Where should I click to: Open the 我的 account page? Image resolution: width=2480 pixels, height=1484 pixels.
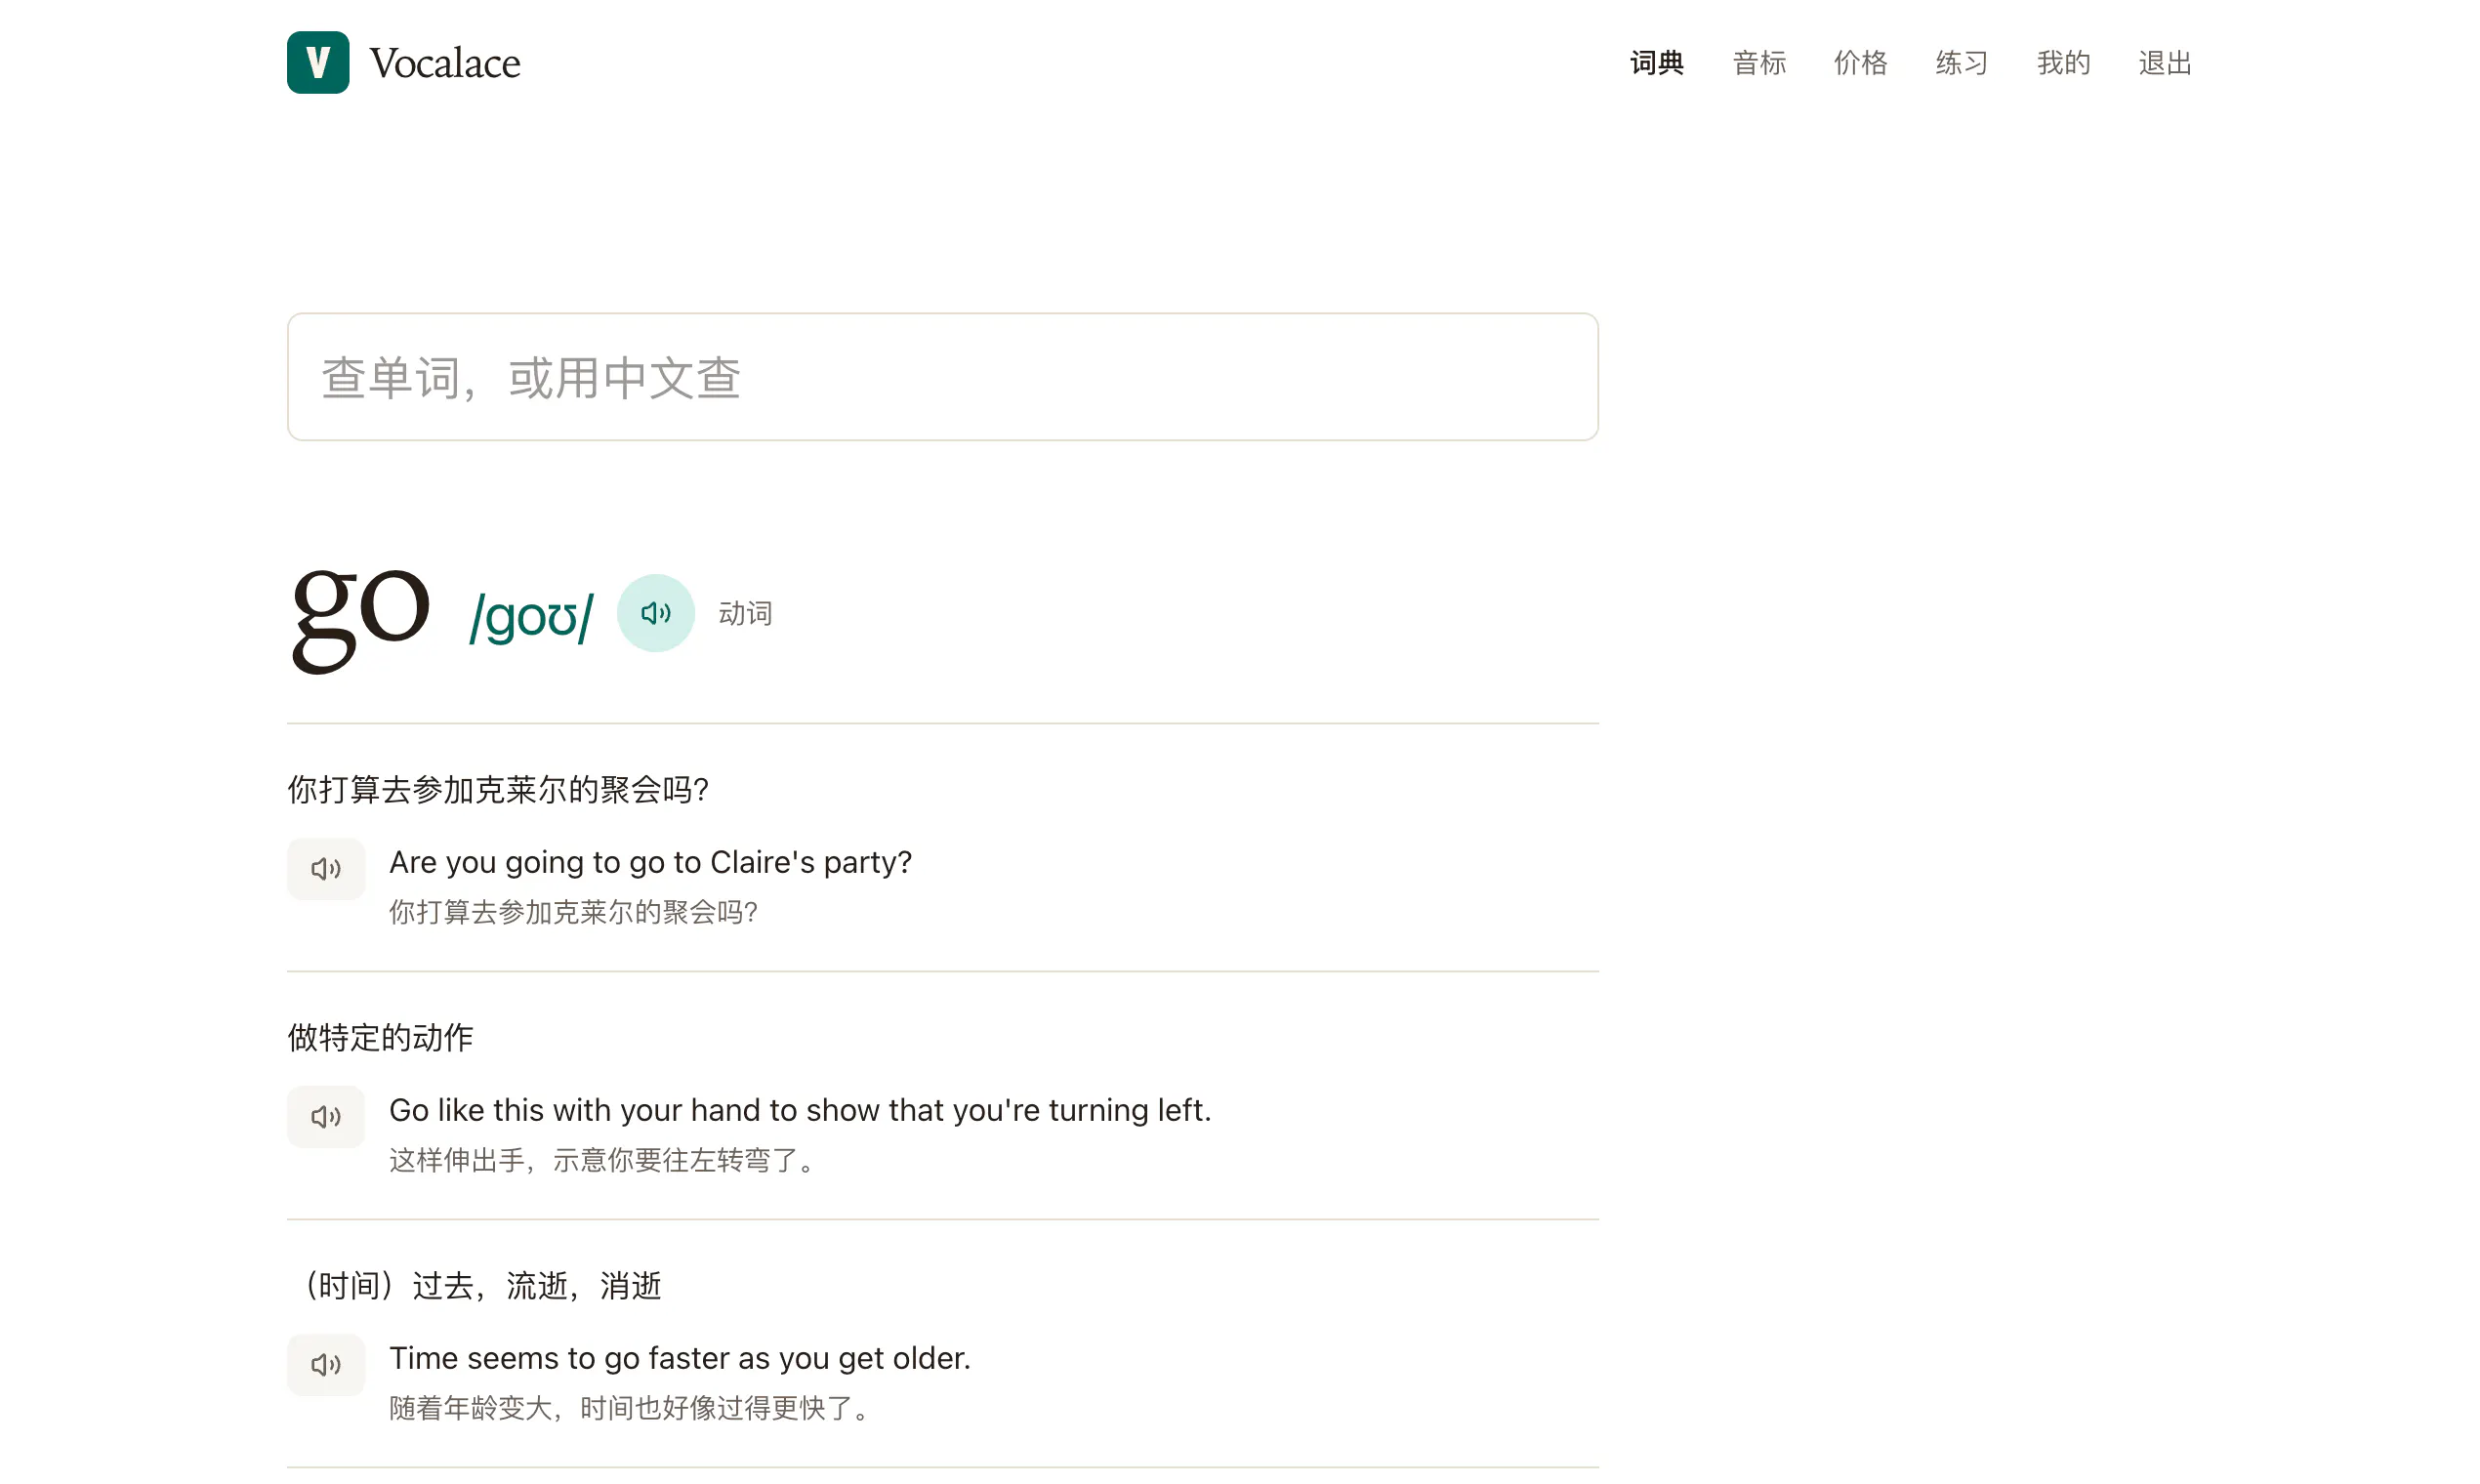click(x=2064, y=63)
